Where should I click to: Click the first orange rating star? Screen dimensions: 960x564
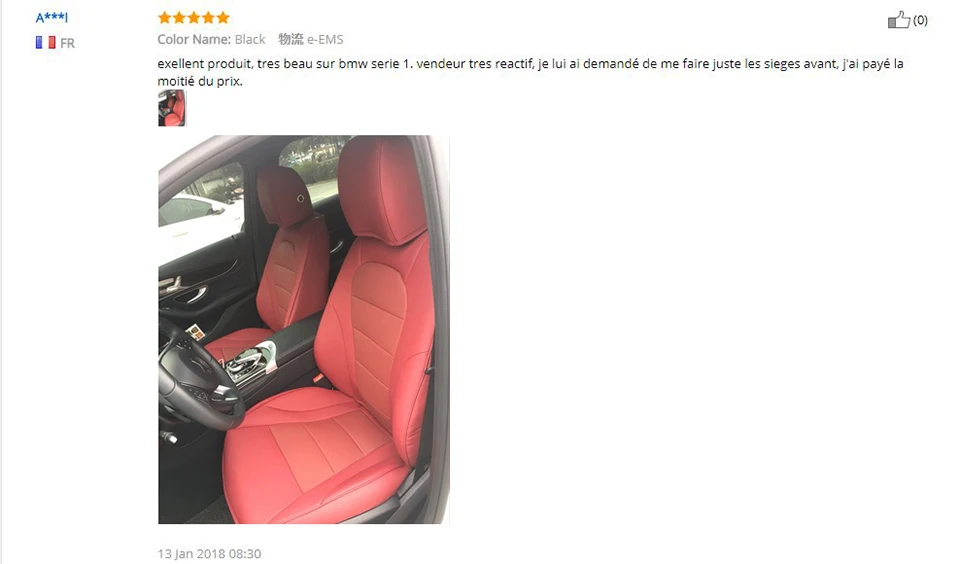click(164, 18)
